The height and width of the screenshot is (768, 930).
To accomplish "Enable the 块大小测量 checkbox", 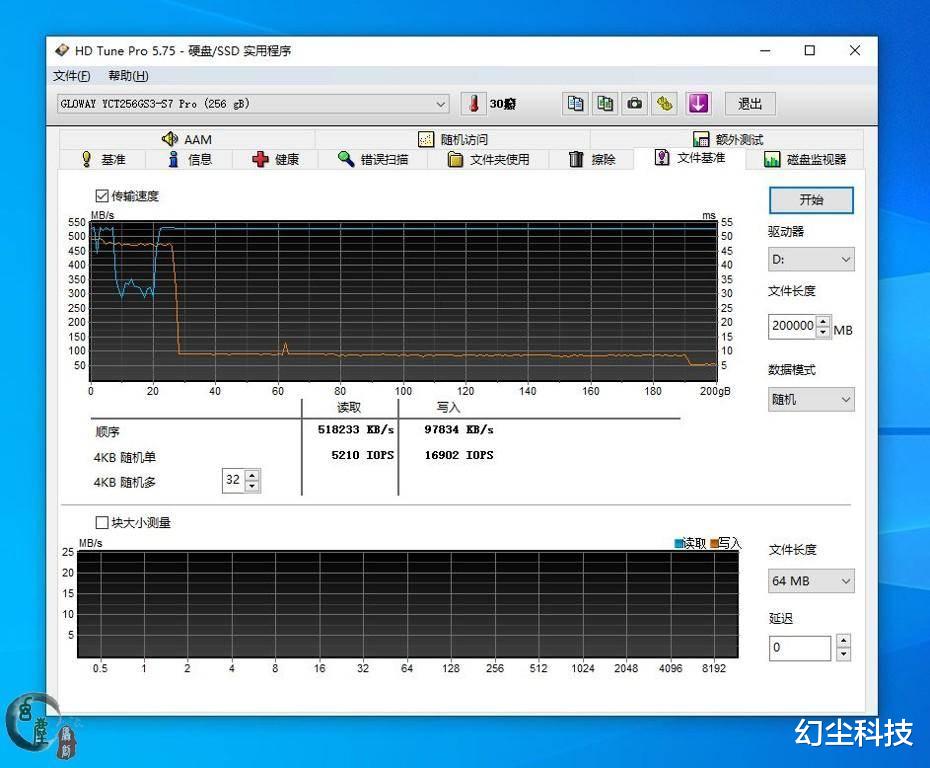I will [x=102, y=522].
